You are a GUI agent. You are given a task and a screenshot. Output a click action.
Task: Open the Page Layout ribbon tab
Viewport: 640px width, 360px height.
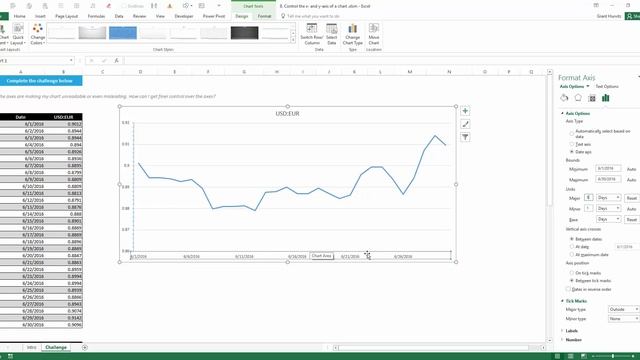point(67,16)
